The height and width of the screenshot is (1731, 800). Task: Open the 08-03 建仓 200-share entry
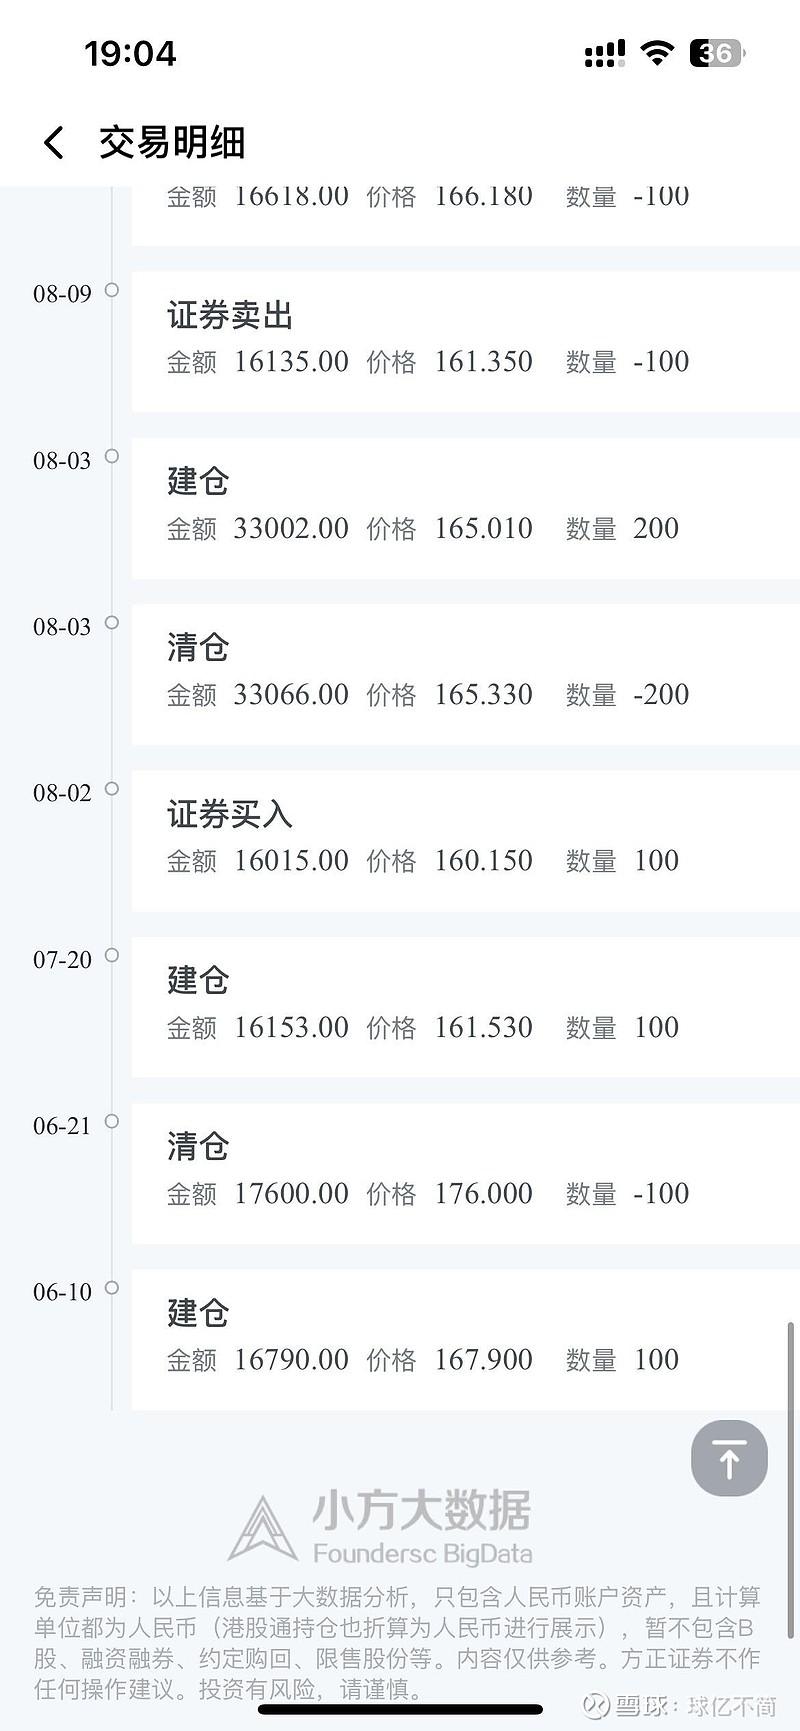click(x=465, y=507)
